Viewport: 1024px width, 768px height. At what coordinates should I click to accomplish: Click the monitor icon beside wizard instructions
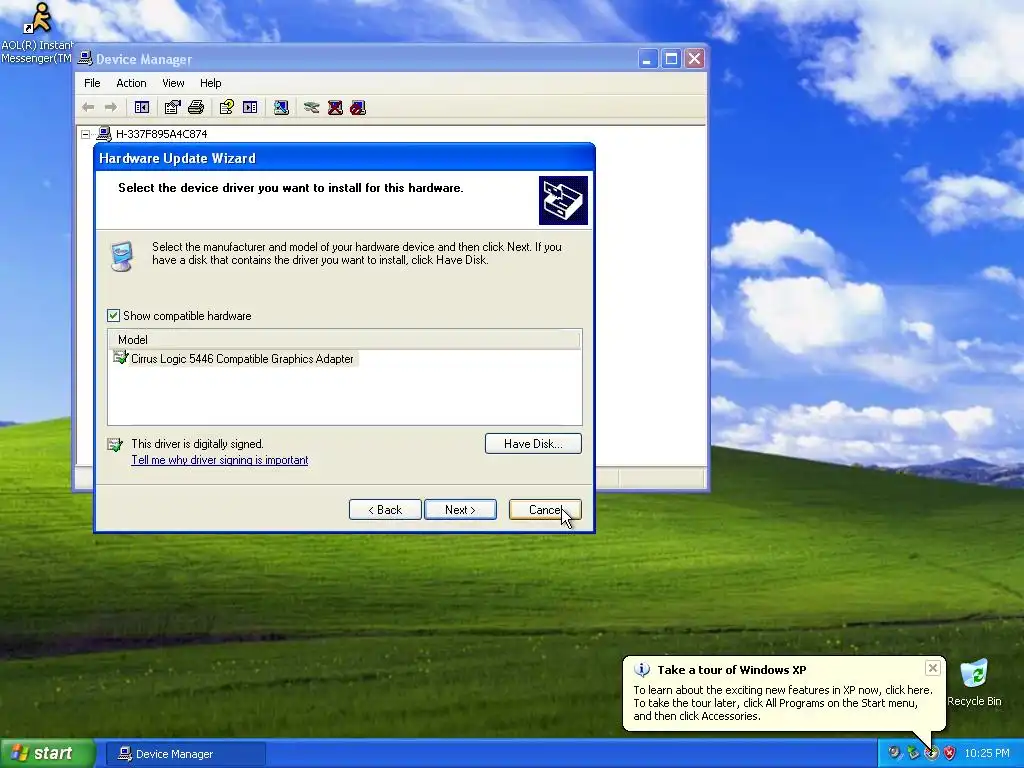(x=121, y=256)
